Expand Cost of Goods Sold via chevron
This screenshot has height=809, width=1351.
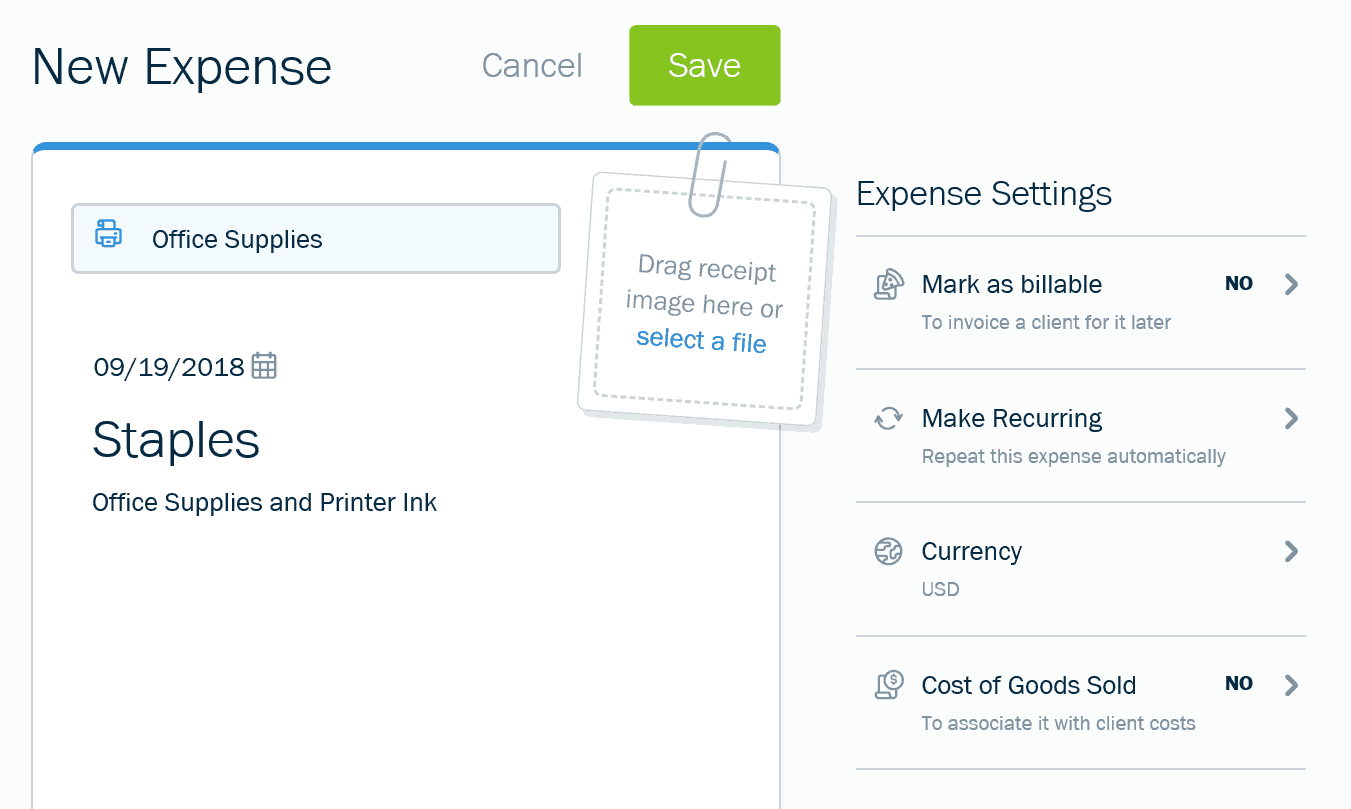pos(1291,685)
